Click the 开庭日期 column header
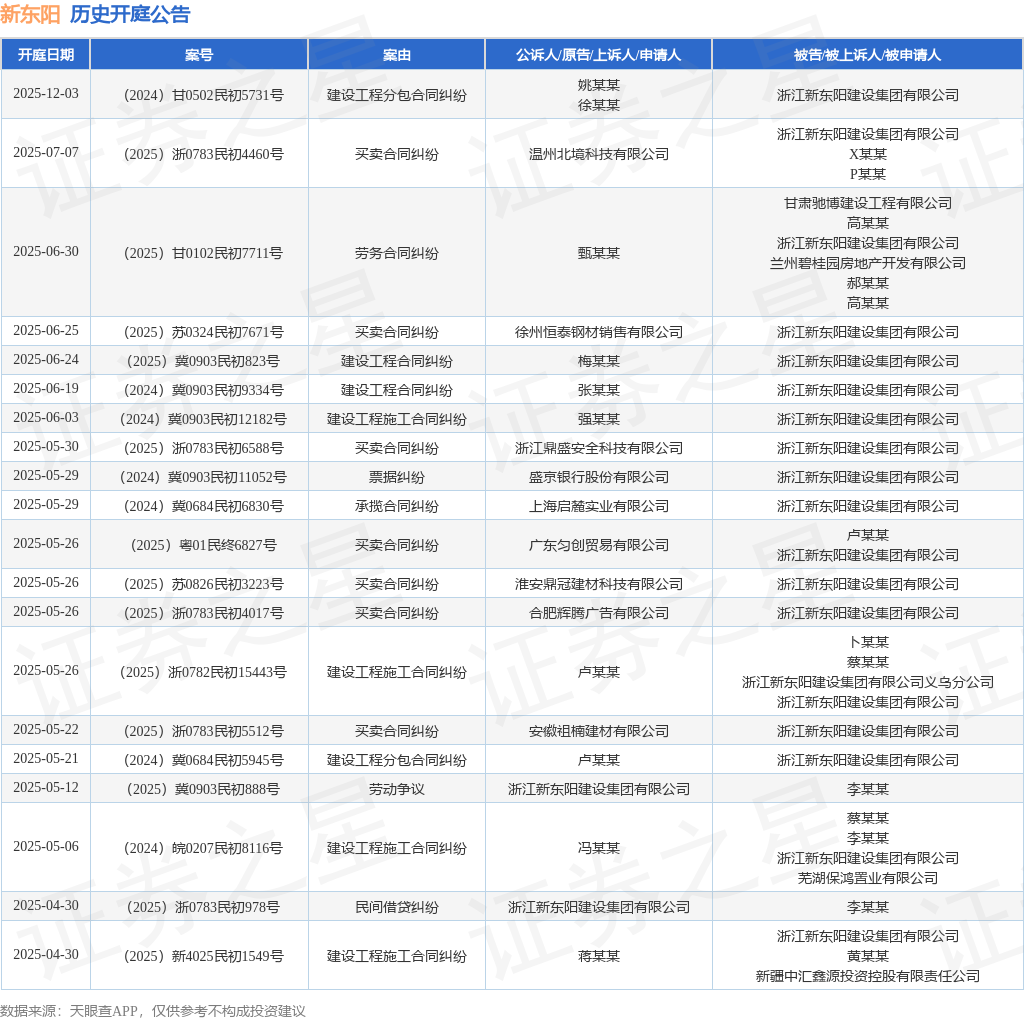1024x1020 pixels. coord(46,55)
